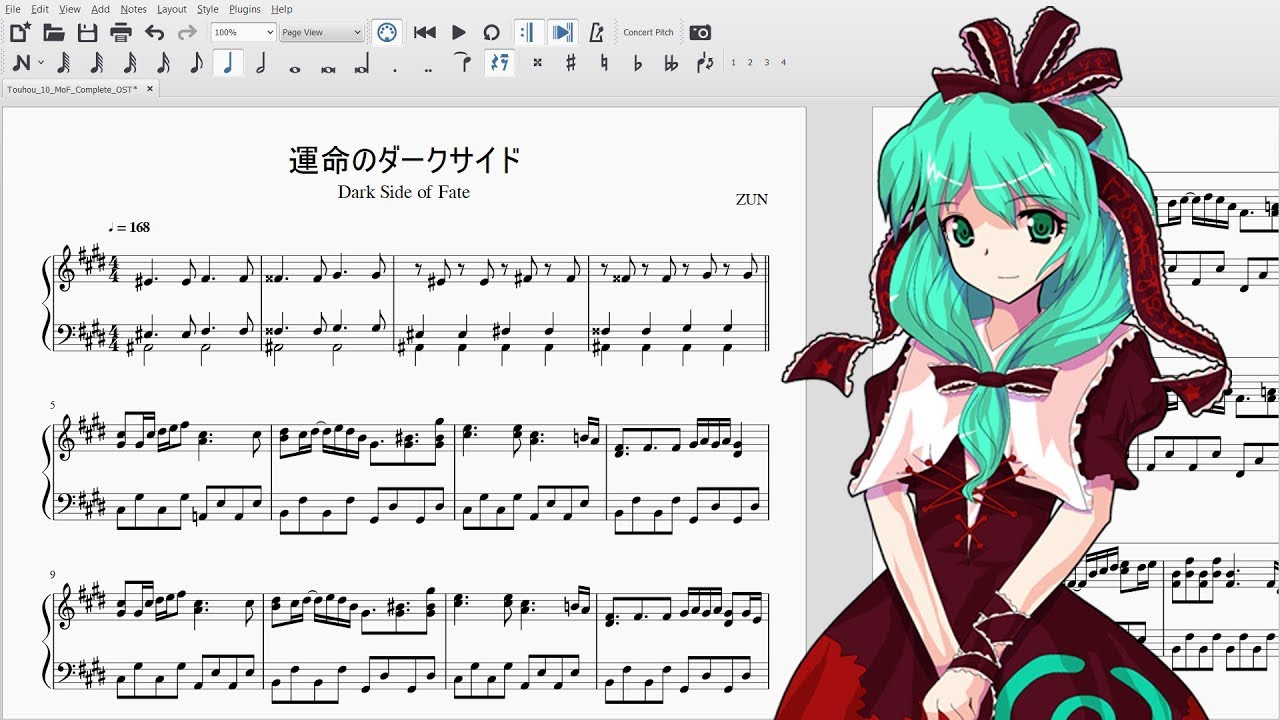Apply the double flat accidental

point(671,63)
